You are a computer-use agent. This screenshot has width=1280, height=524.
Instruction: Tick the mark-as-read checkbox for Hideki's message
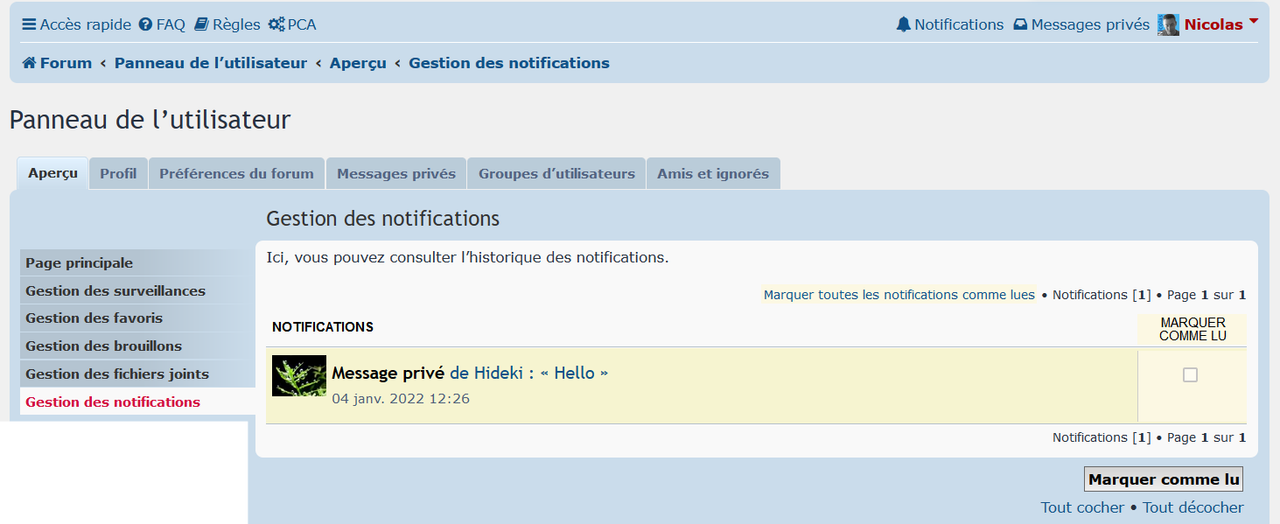(x=1190, y=375)
